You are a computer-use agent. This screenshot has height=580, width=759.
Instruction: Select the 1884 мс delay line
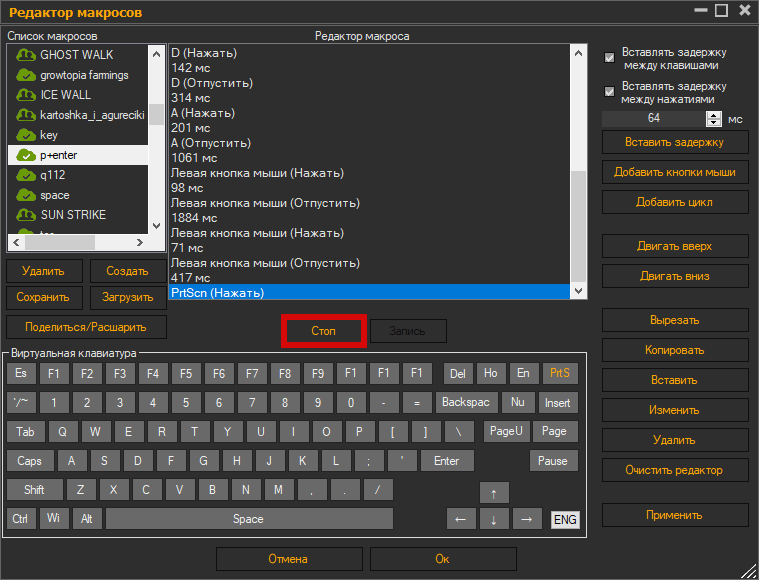pyautogui.click(x=369, y=218)
